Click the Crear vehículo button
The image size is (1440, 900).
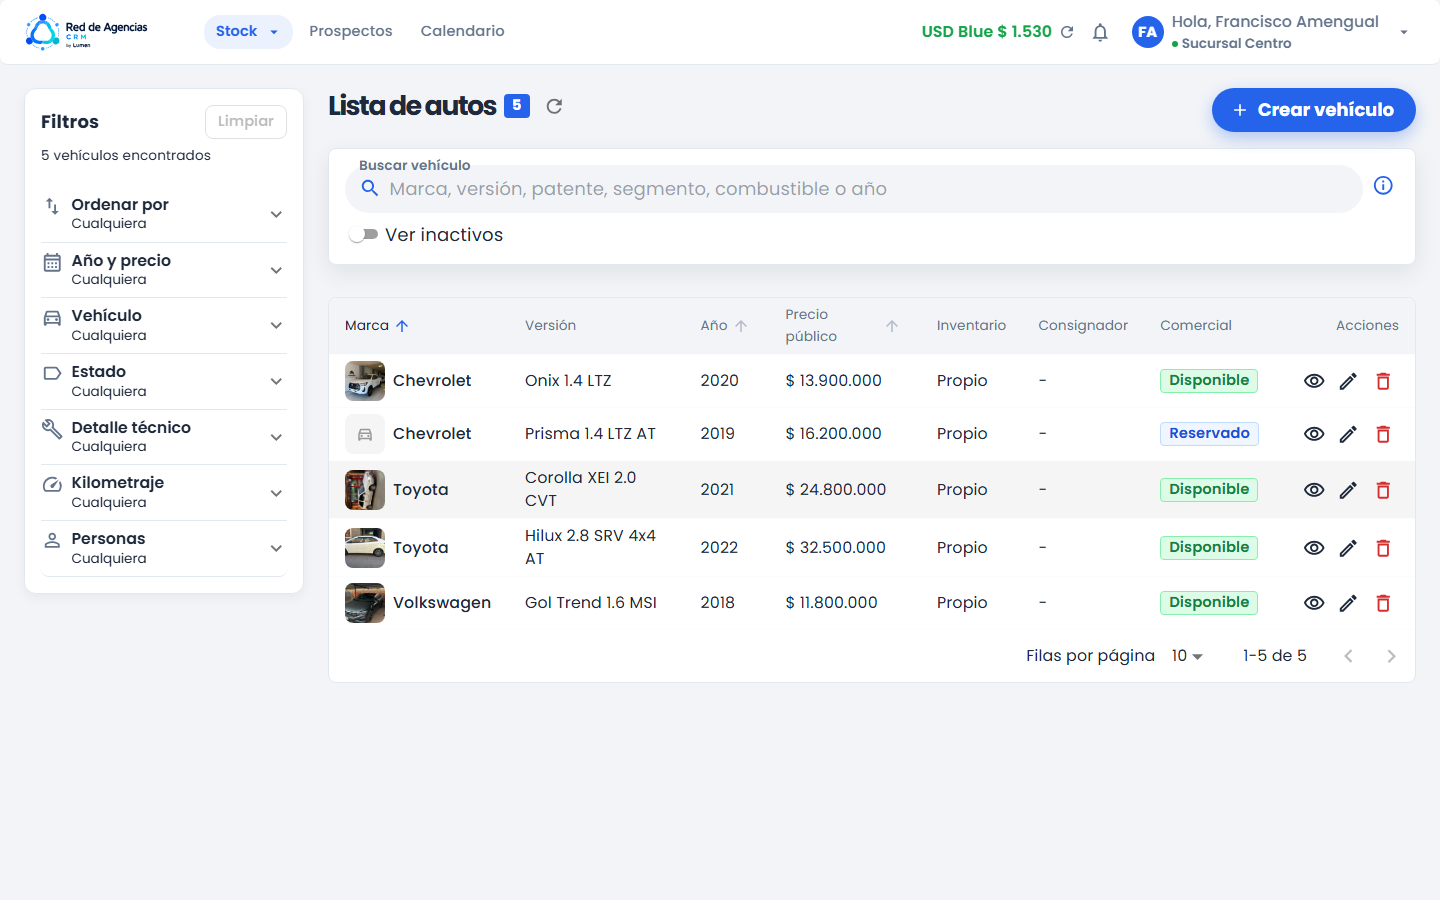coord(1314,110)
